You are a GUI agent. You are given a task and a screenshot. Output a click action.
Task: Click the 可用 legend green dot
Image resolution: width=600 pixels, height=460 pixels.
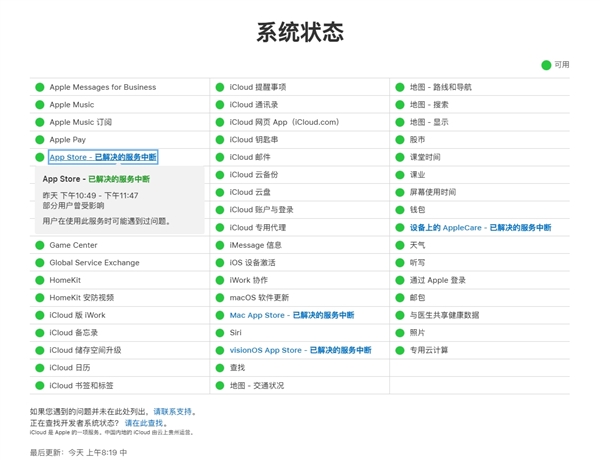546,65
